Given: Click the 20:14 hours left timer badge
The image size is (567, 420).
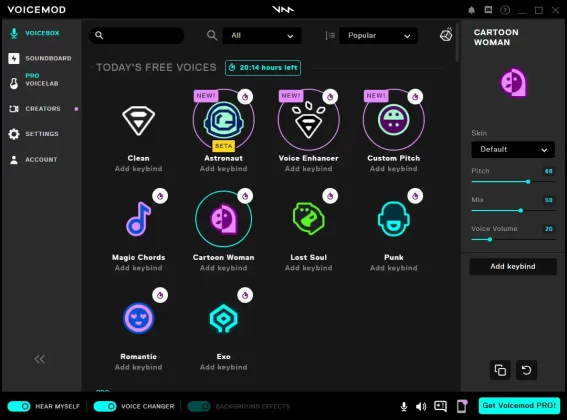Looking at the screenshot, I should pyautogui.click(x=263, y=68).
